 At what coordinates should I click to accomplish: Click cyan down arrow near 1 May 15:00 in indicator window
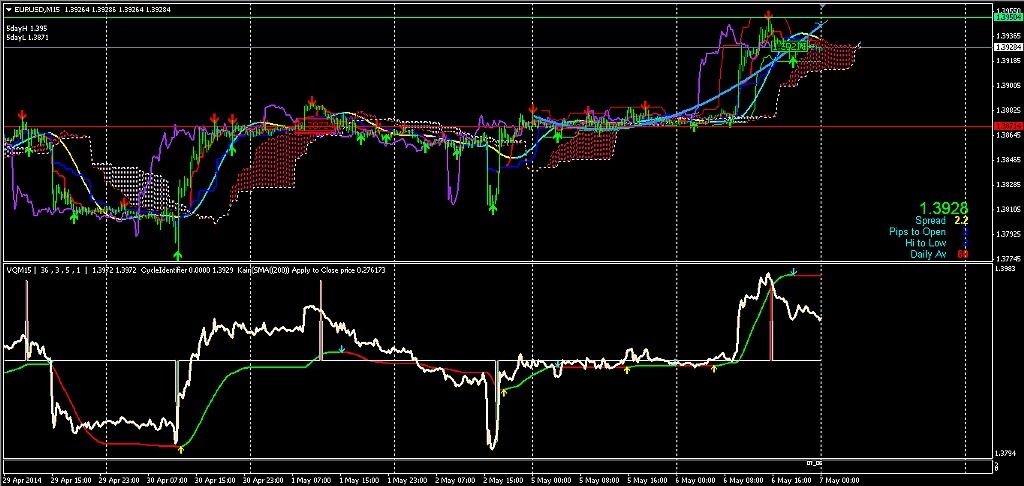coord(342,349)
